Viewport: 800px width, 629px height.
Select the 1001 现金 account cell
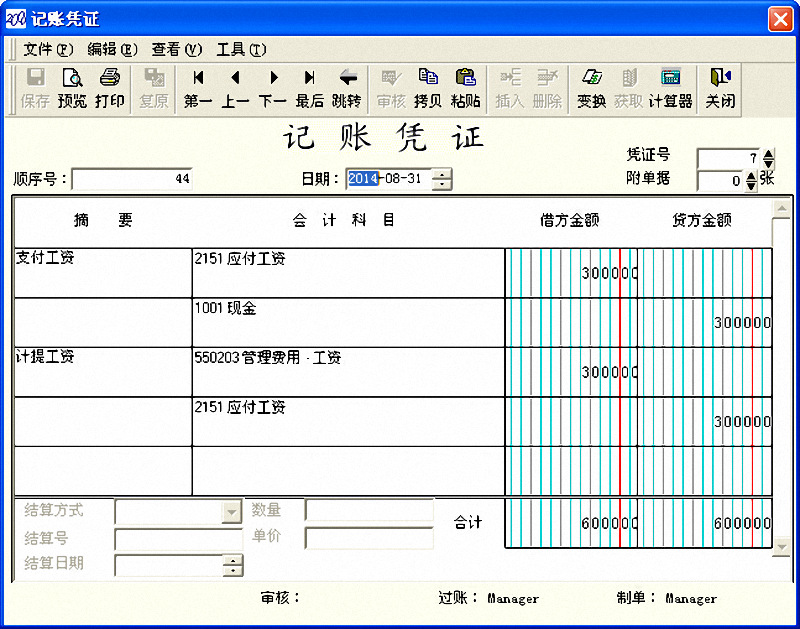[x=348, y=323]
